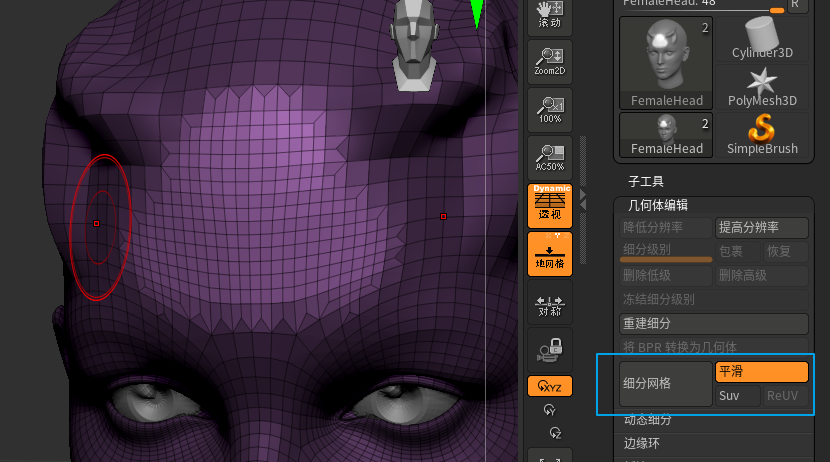The height and width of the screenshot is (462, 830).
Task: Expand the 子工具 subtool section
Action: [646, 182]
